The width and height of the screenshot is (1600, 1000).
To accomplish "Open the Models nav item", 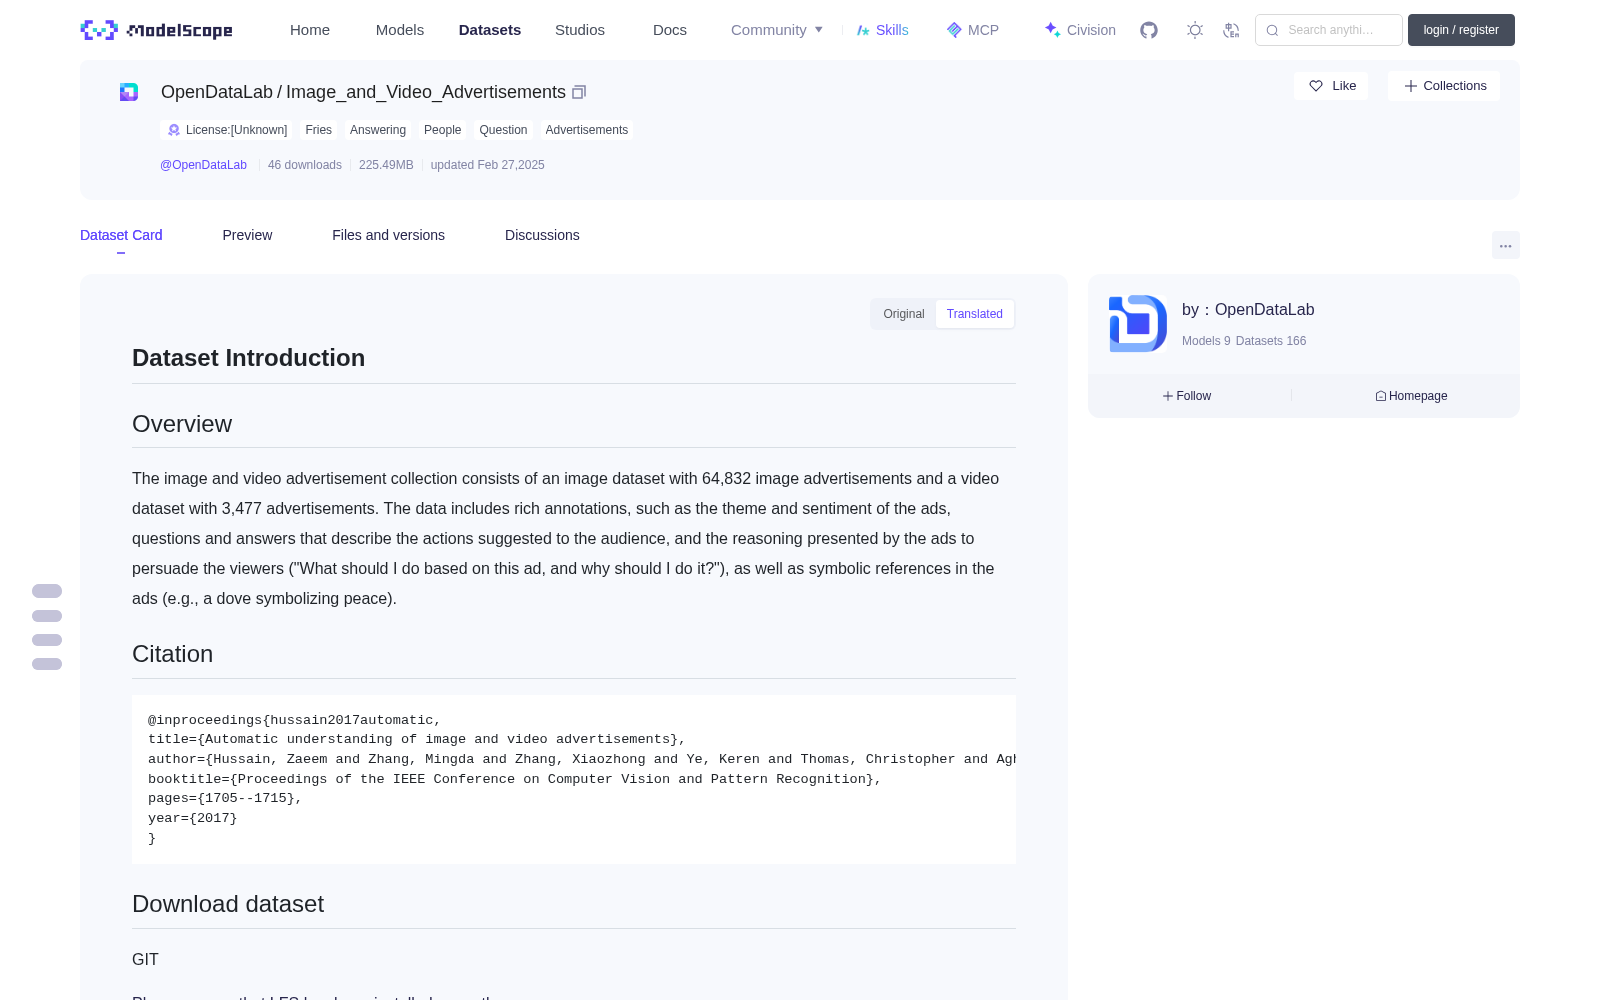I will click(x=400, y=30).
